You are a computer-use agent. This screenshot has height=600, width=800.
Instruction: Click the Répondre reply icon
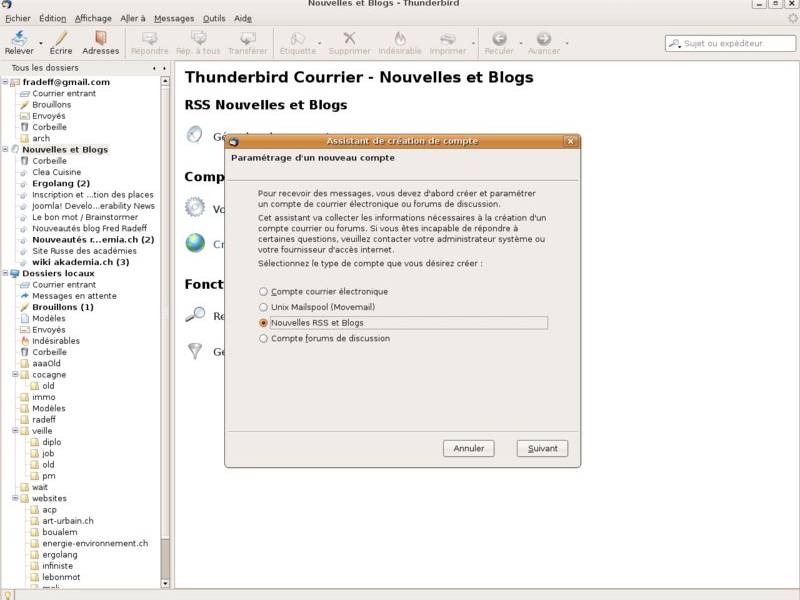click(x=149, y=38)
